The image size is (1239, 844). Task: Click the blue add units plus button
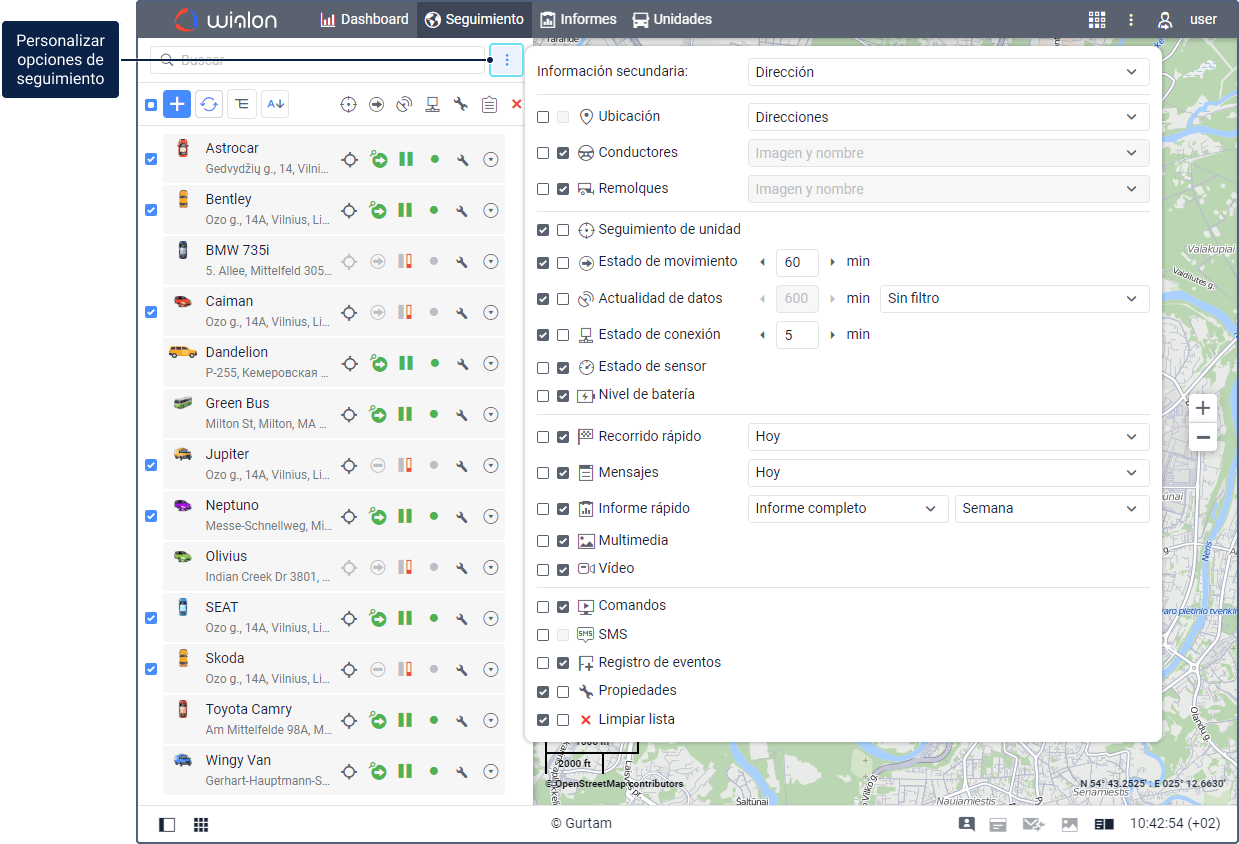tap(177, 104)
